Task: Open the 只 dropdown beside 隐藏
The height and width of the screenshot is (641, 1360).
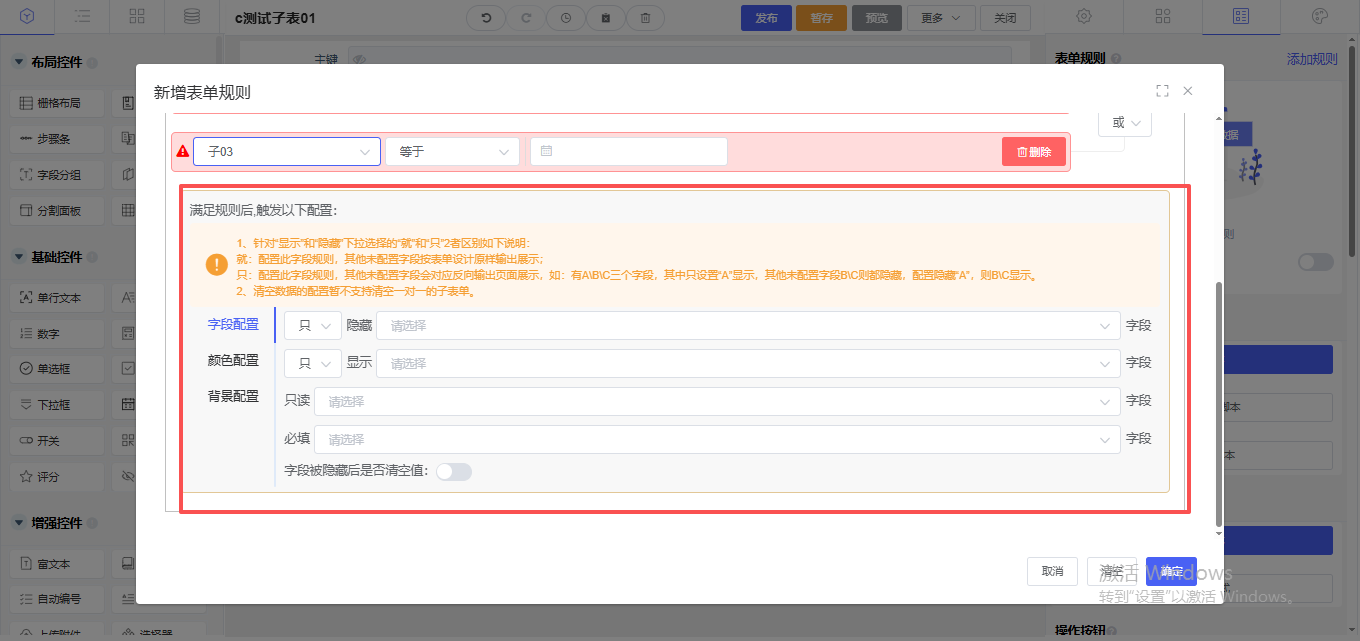Action: pyautogui.click(x=312, y=326)
